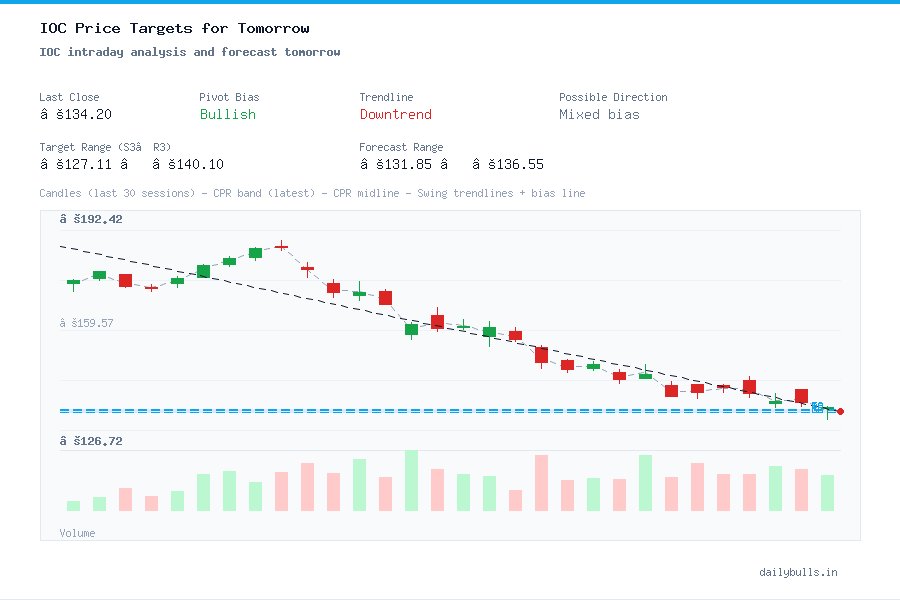Click the blue CPR price label marker near last candle
This screenshot has width=900, height=600.
817,408
